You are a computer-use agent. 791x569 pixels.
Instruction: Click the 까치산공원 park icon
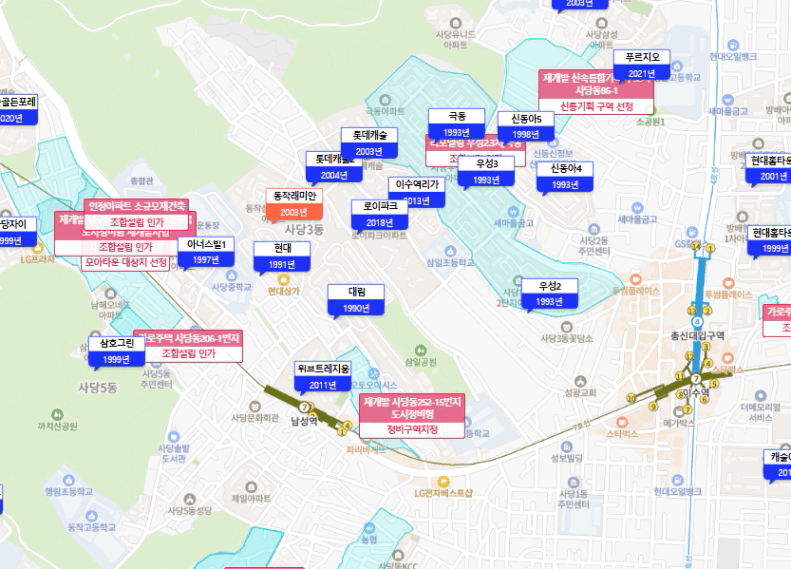coord(57,415)
